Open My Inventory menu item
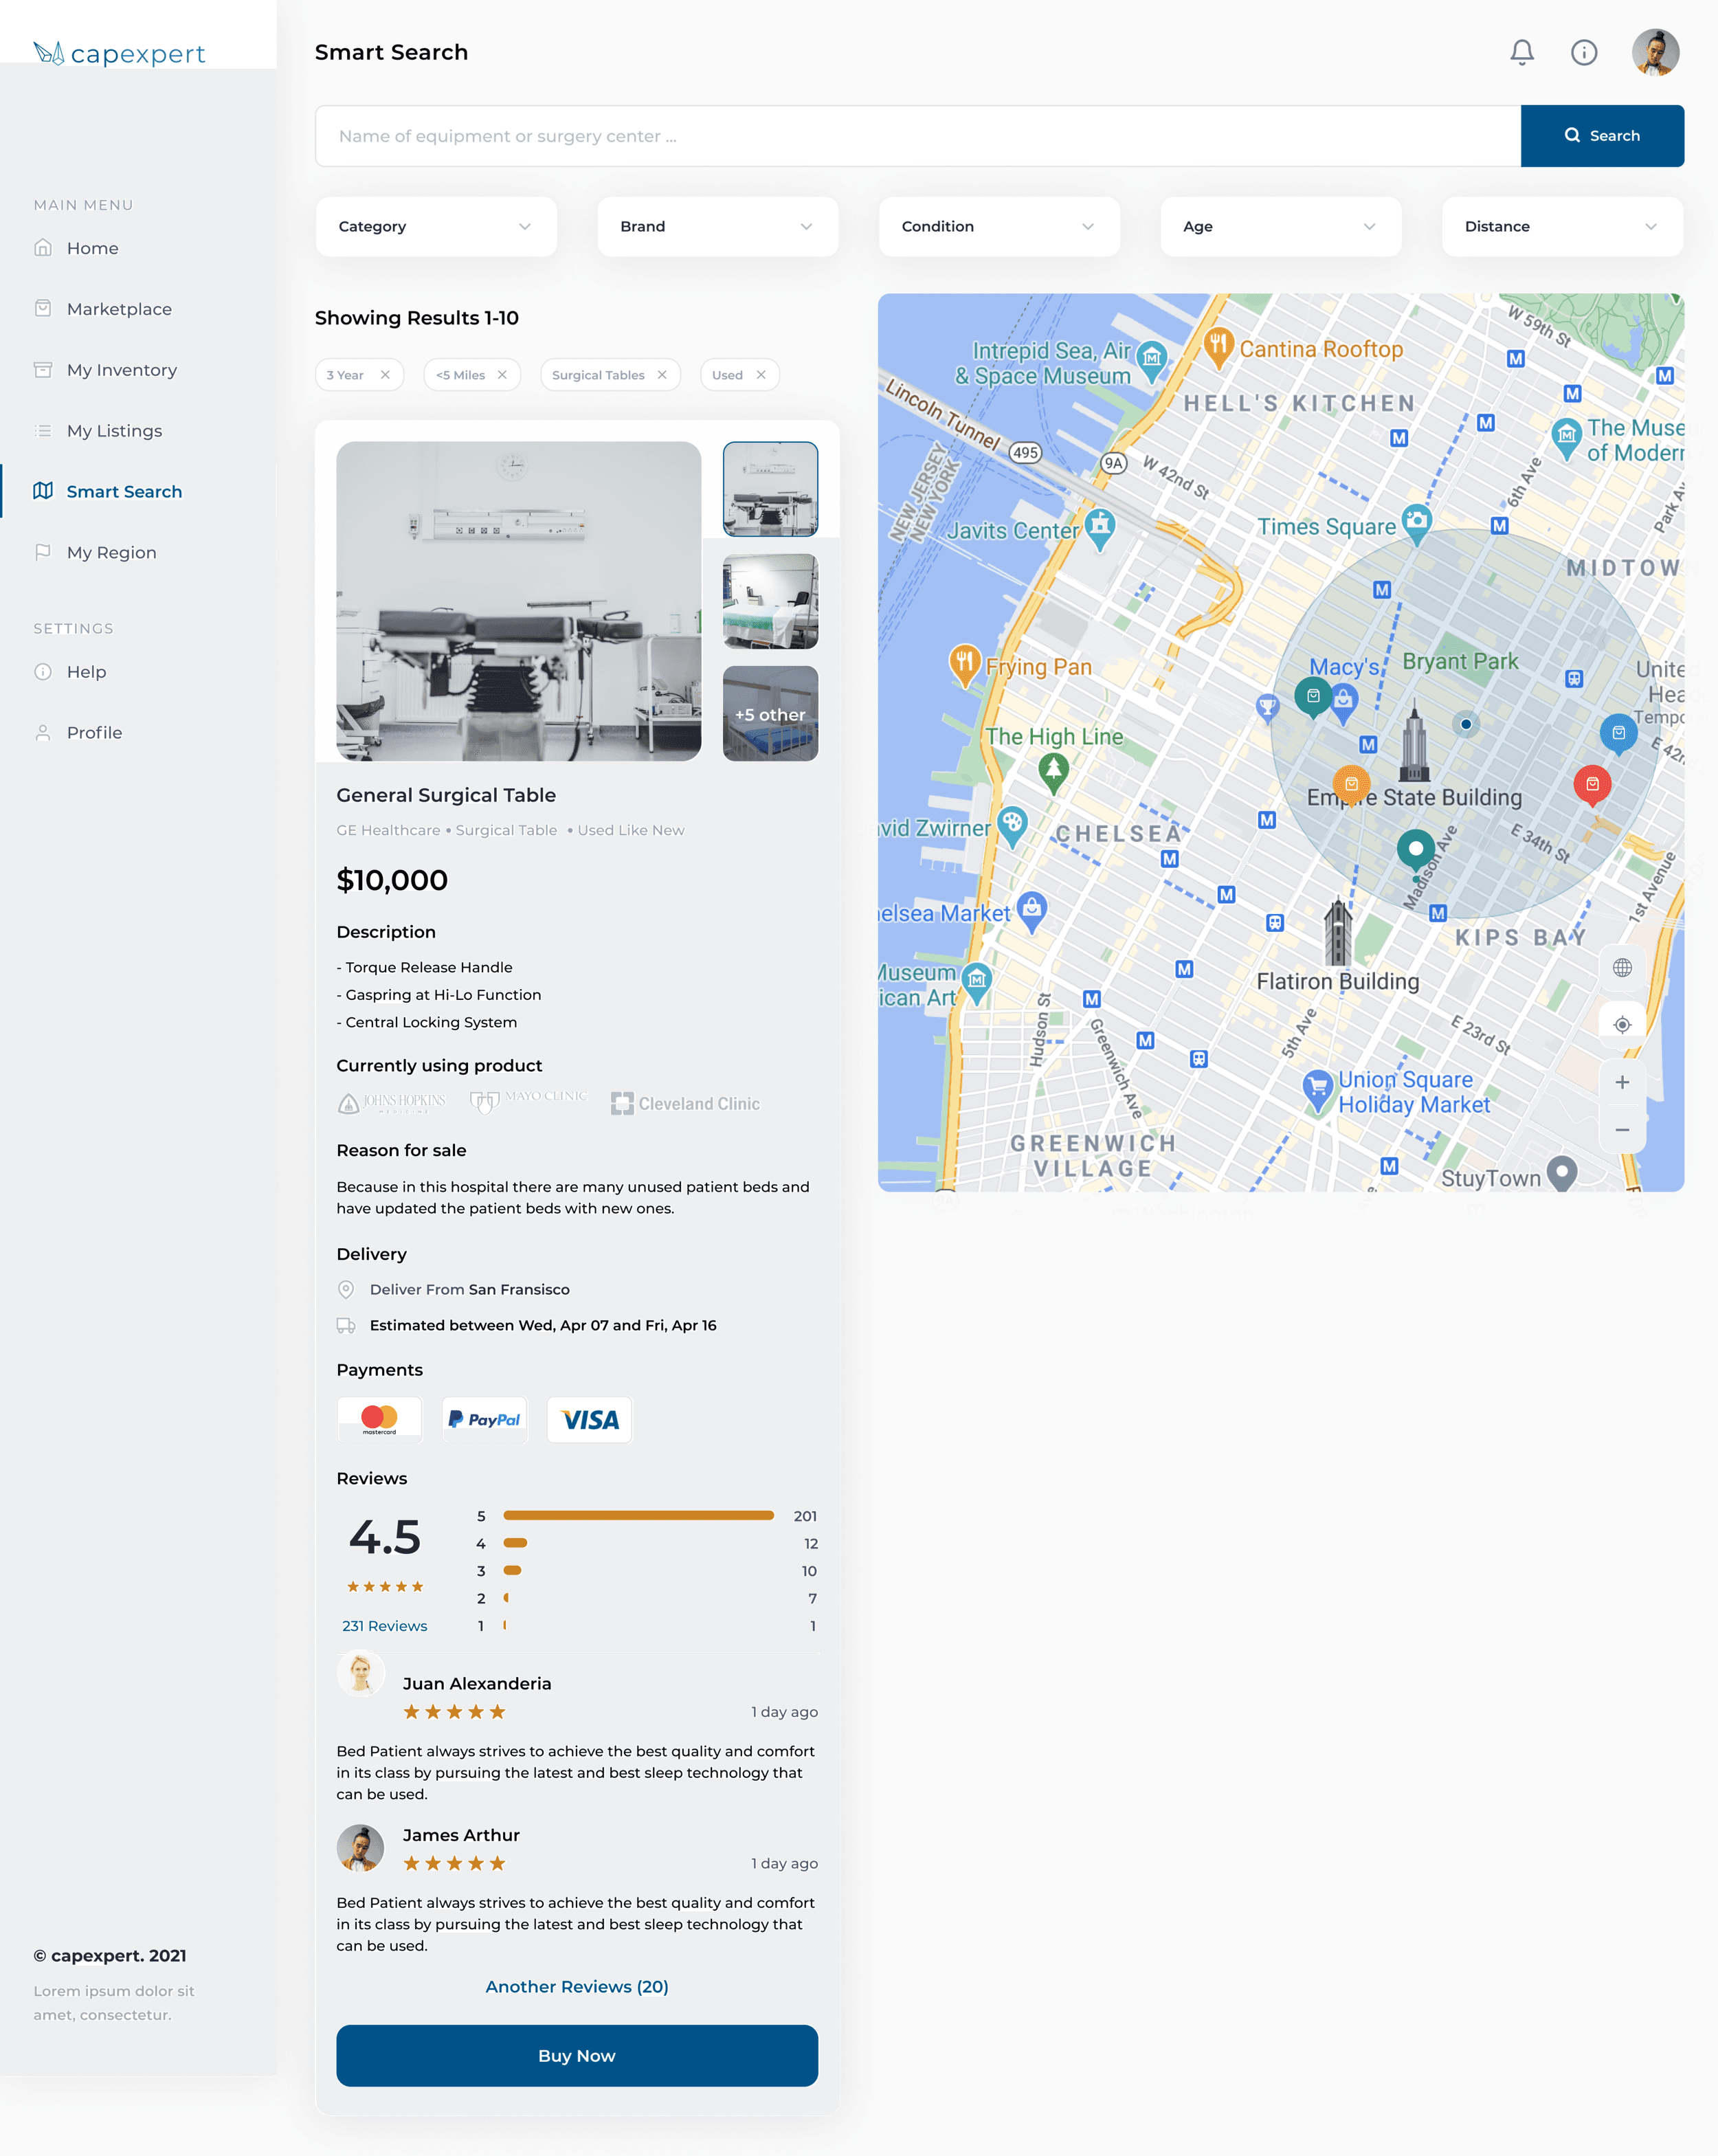Image resolution: width=1718 pixels, height=2156 pixels. tap(121, 370)
